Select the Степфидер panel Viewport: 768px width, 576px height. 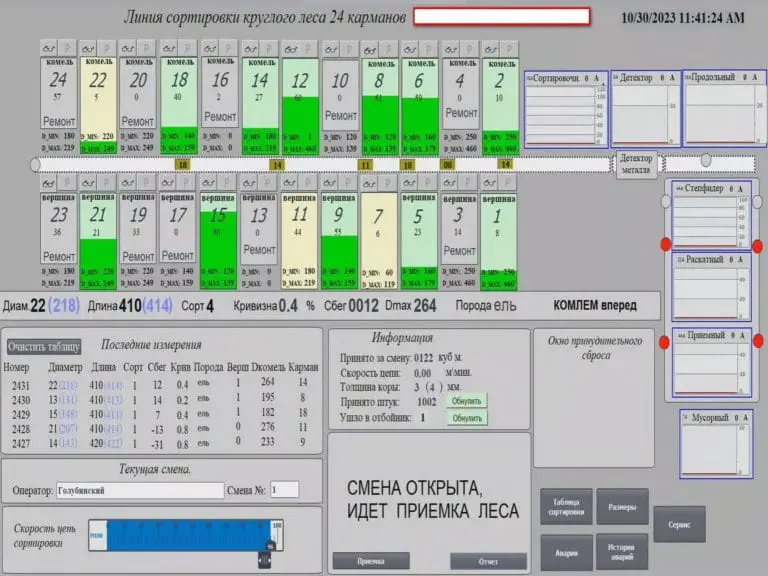click(x=712, y=215)
